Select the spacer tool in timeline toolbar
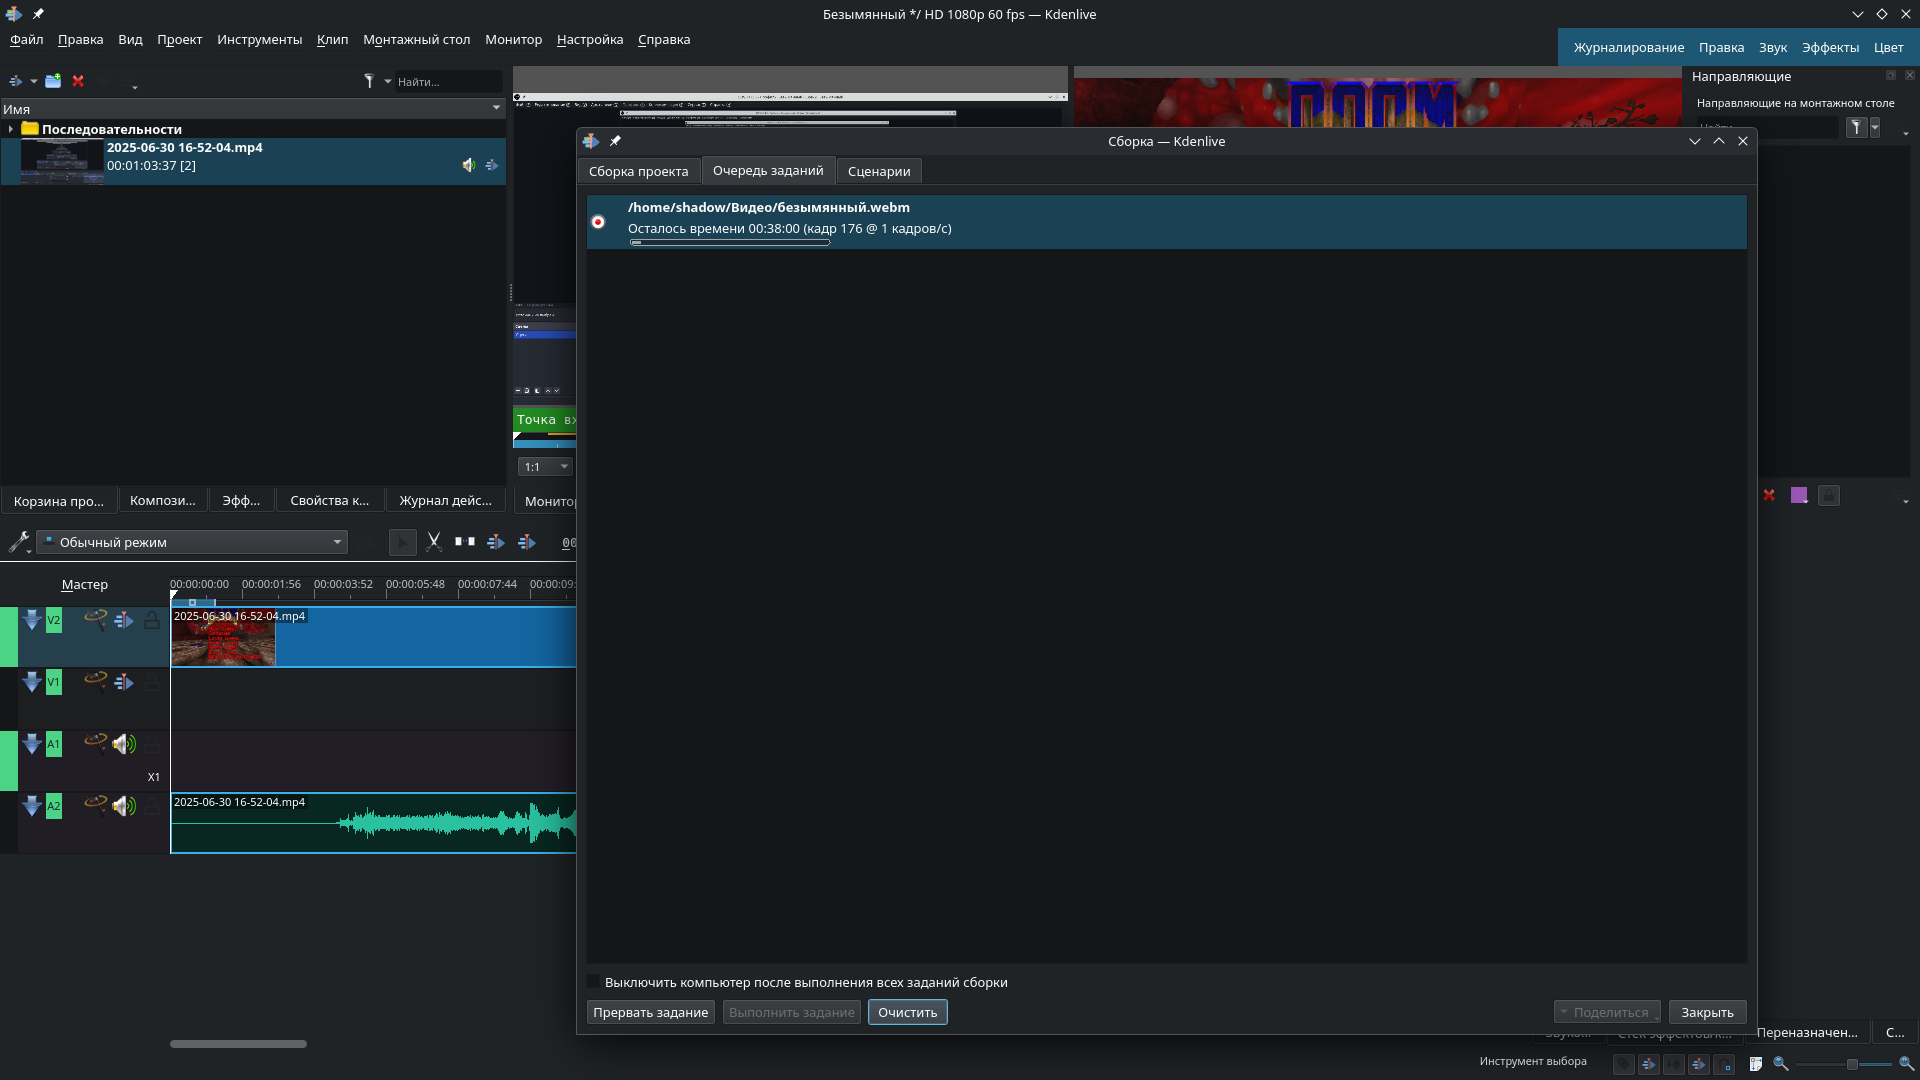Viewport: 1920px width, 1080px height. point(465,542)
